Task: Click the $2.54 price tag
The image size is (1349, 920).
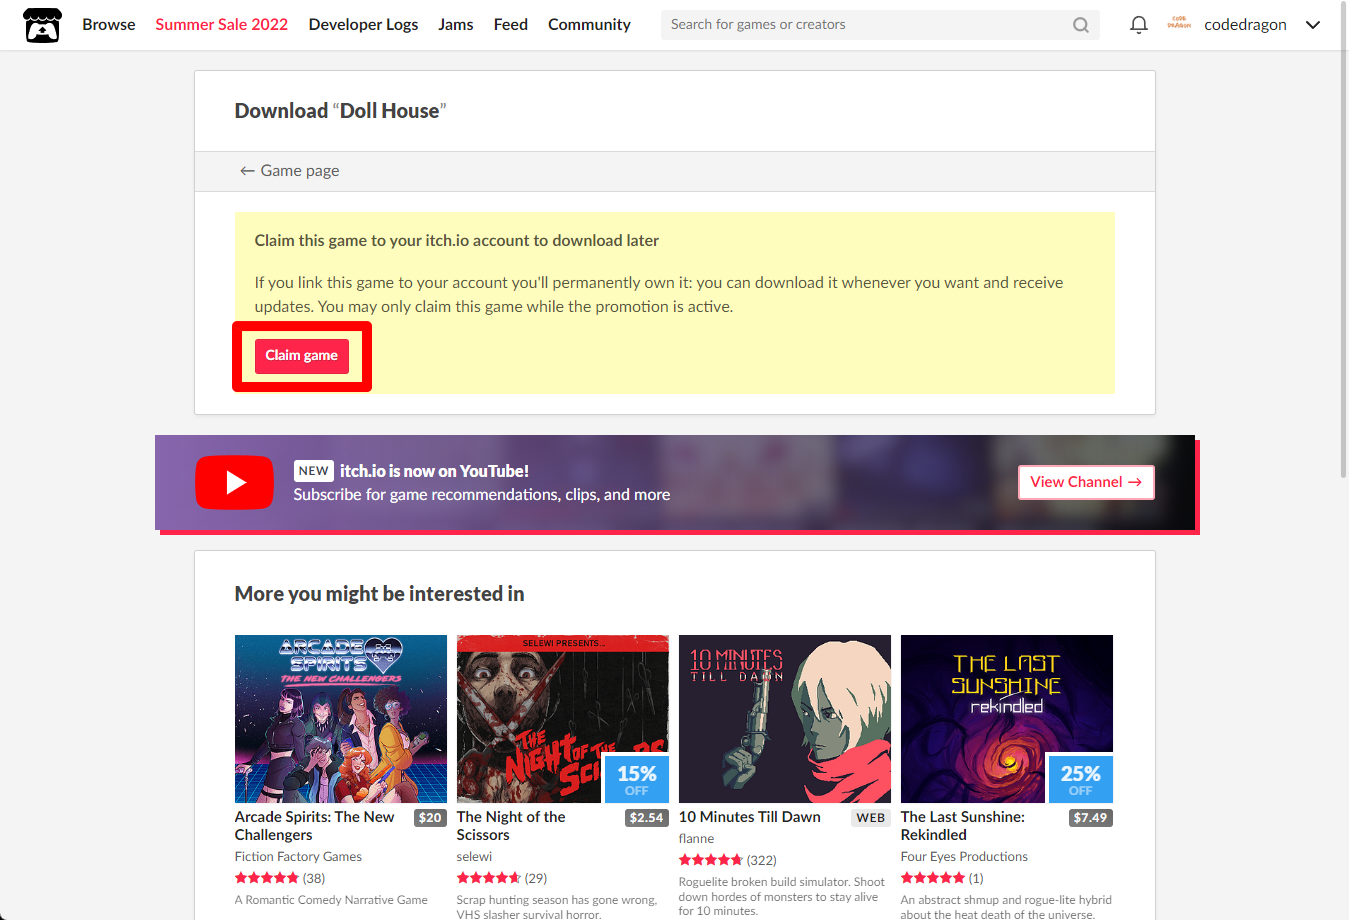Action: click(646, 818)
